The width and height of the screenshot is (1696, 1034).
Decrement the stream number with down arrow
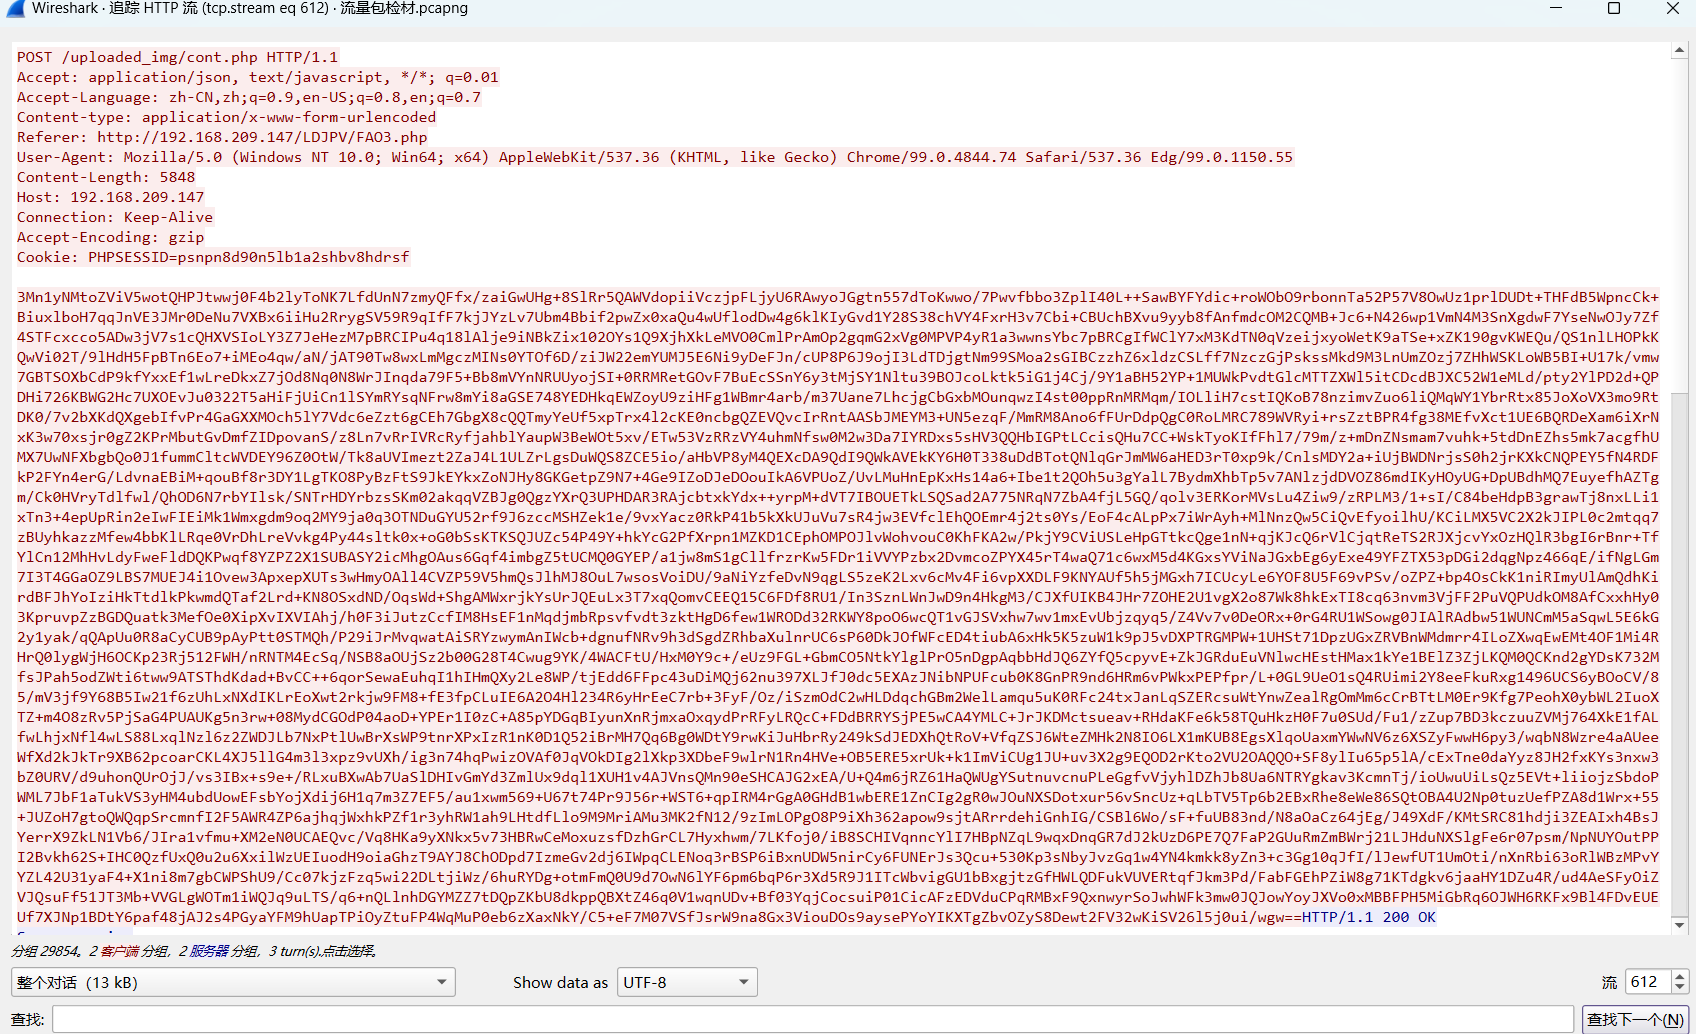tap(1680, 989)
